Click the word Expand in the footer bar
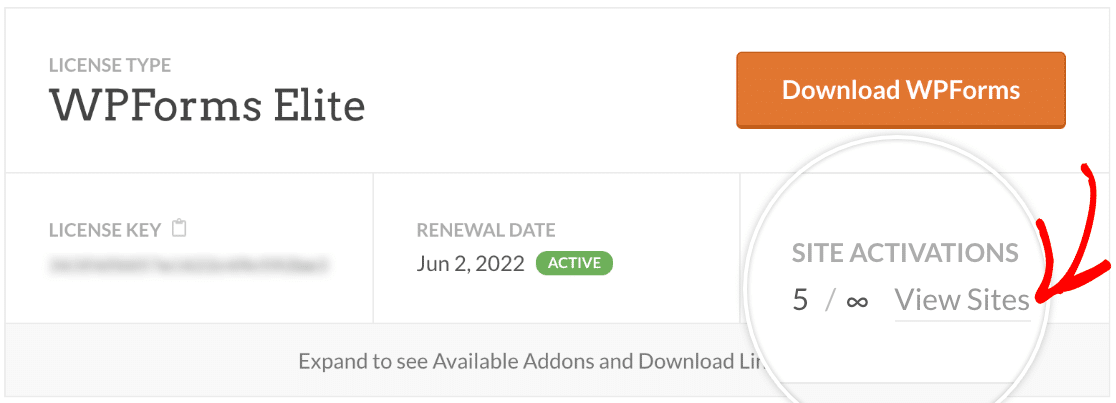The height and width of the screenshot is (403, 1116). 332,361
